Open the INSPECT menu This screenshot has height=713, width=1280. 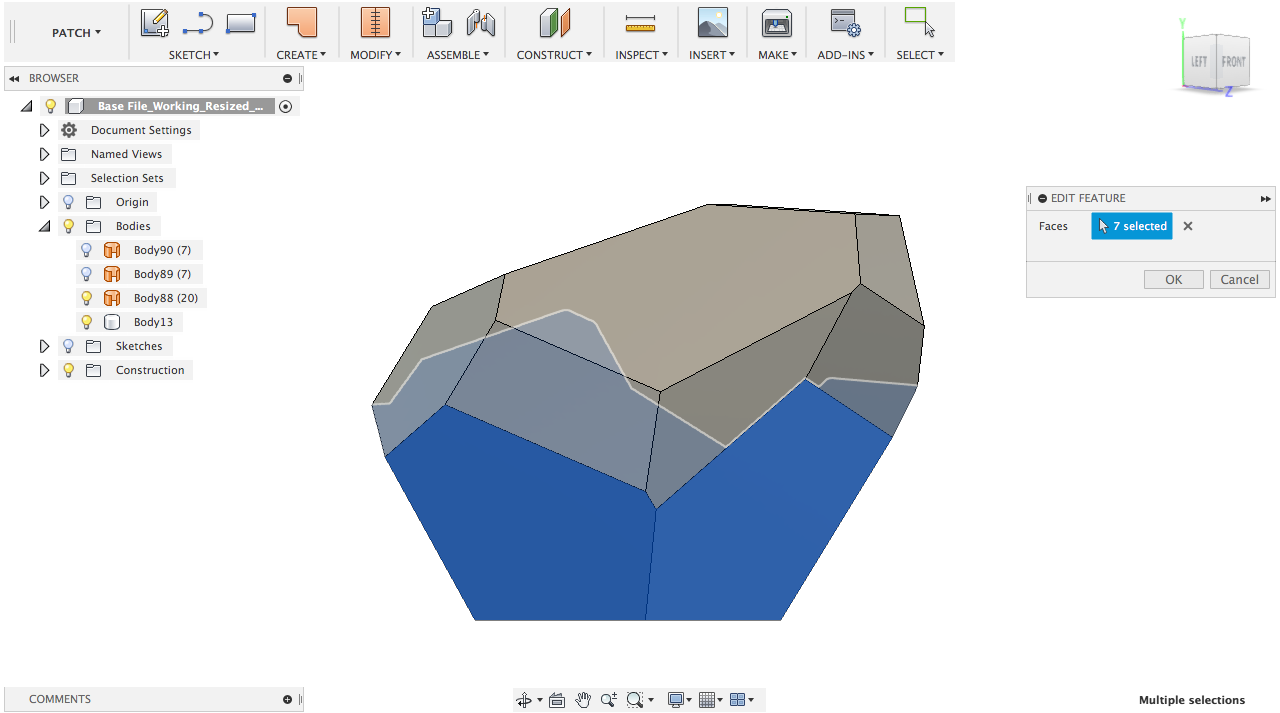coord(641,55)
